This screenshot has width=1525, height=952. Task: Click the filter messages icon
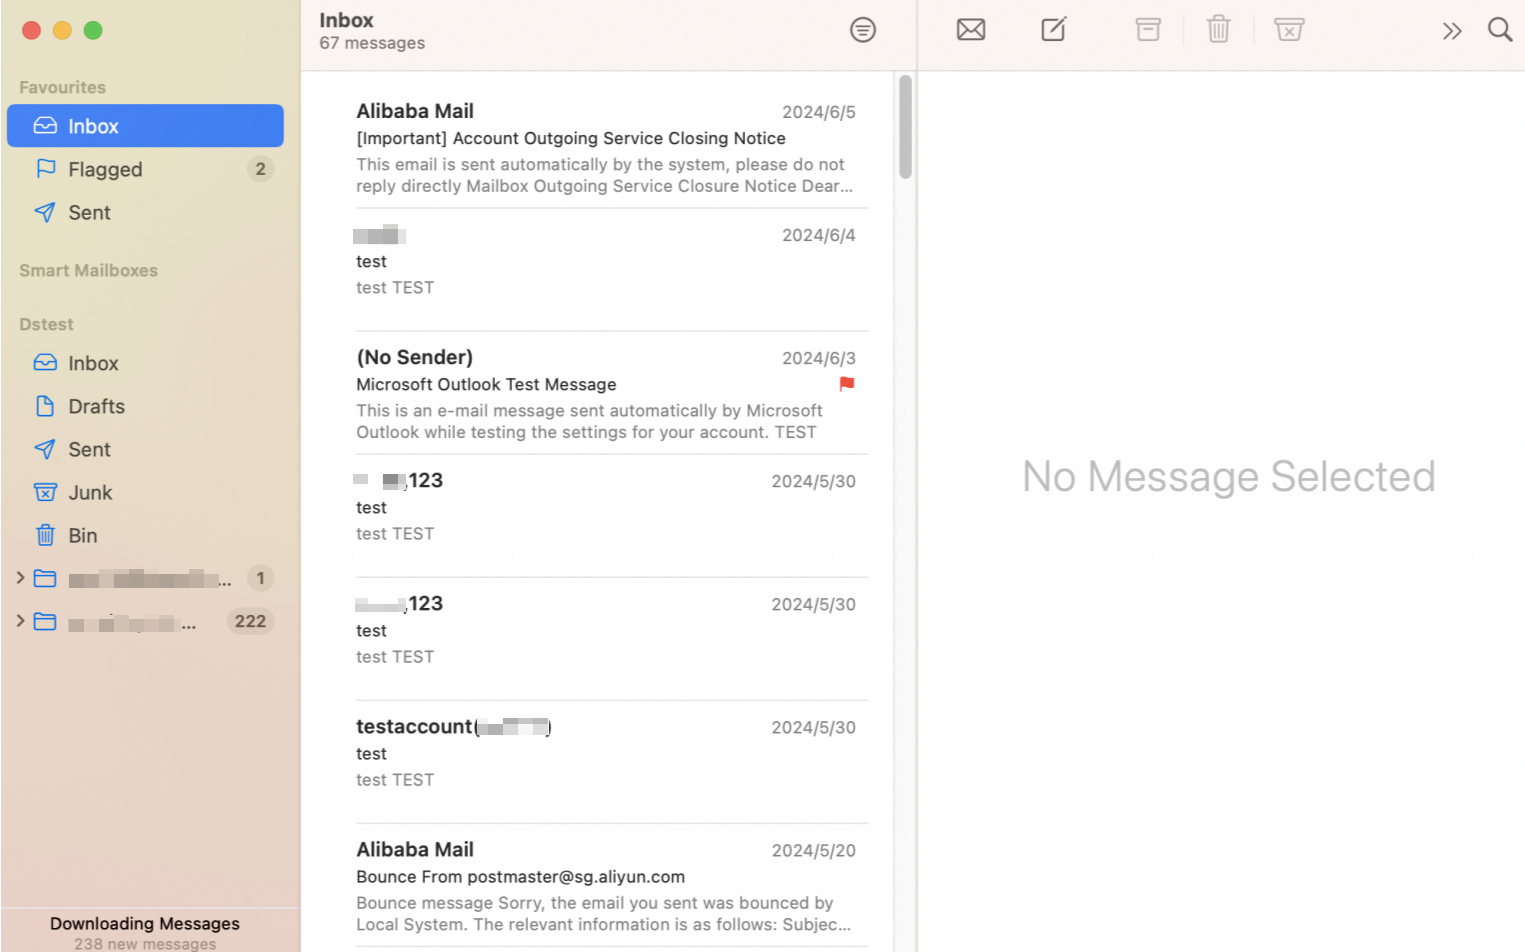862,30
